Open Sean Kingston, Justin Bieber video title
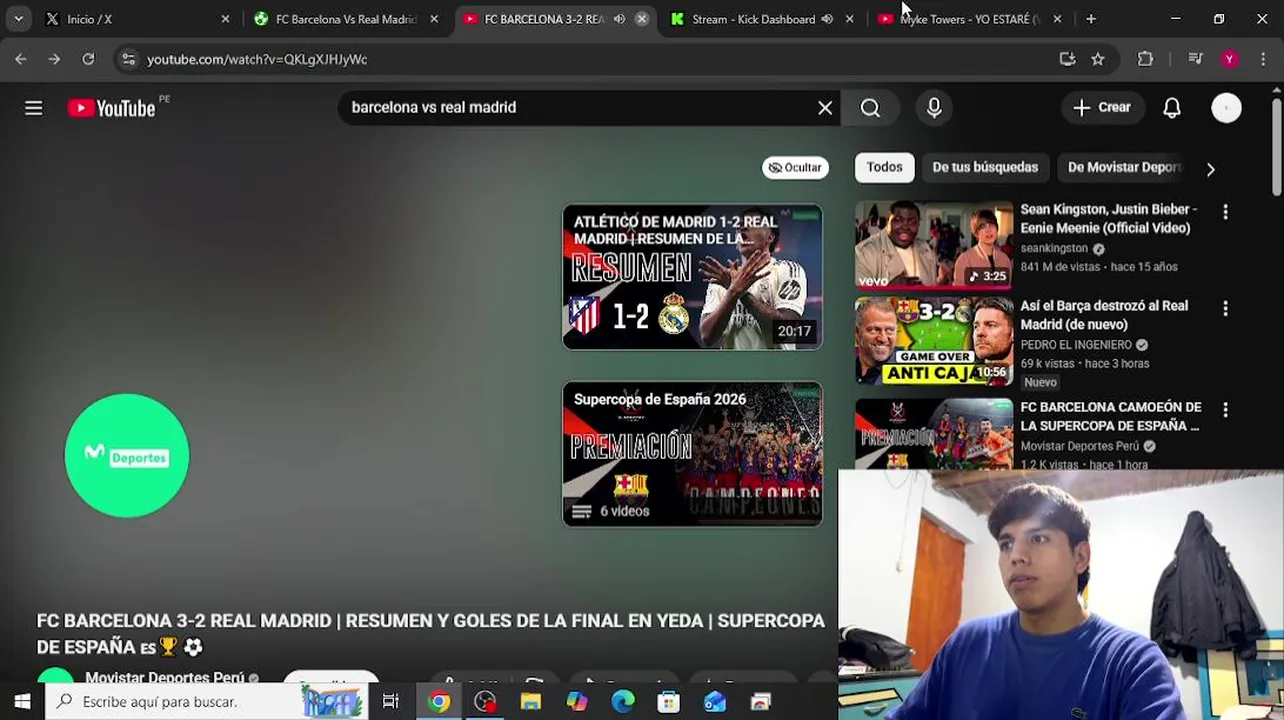1284x720 pixels. coord(1109,218)
